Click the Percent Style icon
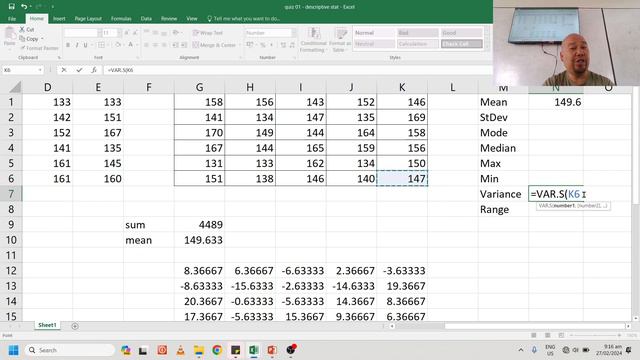640x360 pixels. coord(263,45)
